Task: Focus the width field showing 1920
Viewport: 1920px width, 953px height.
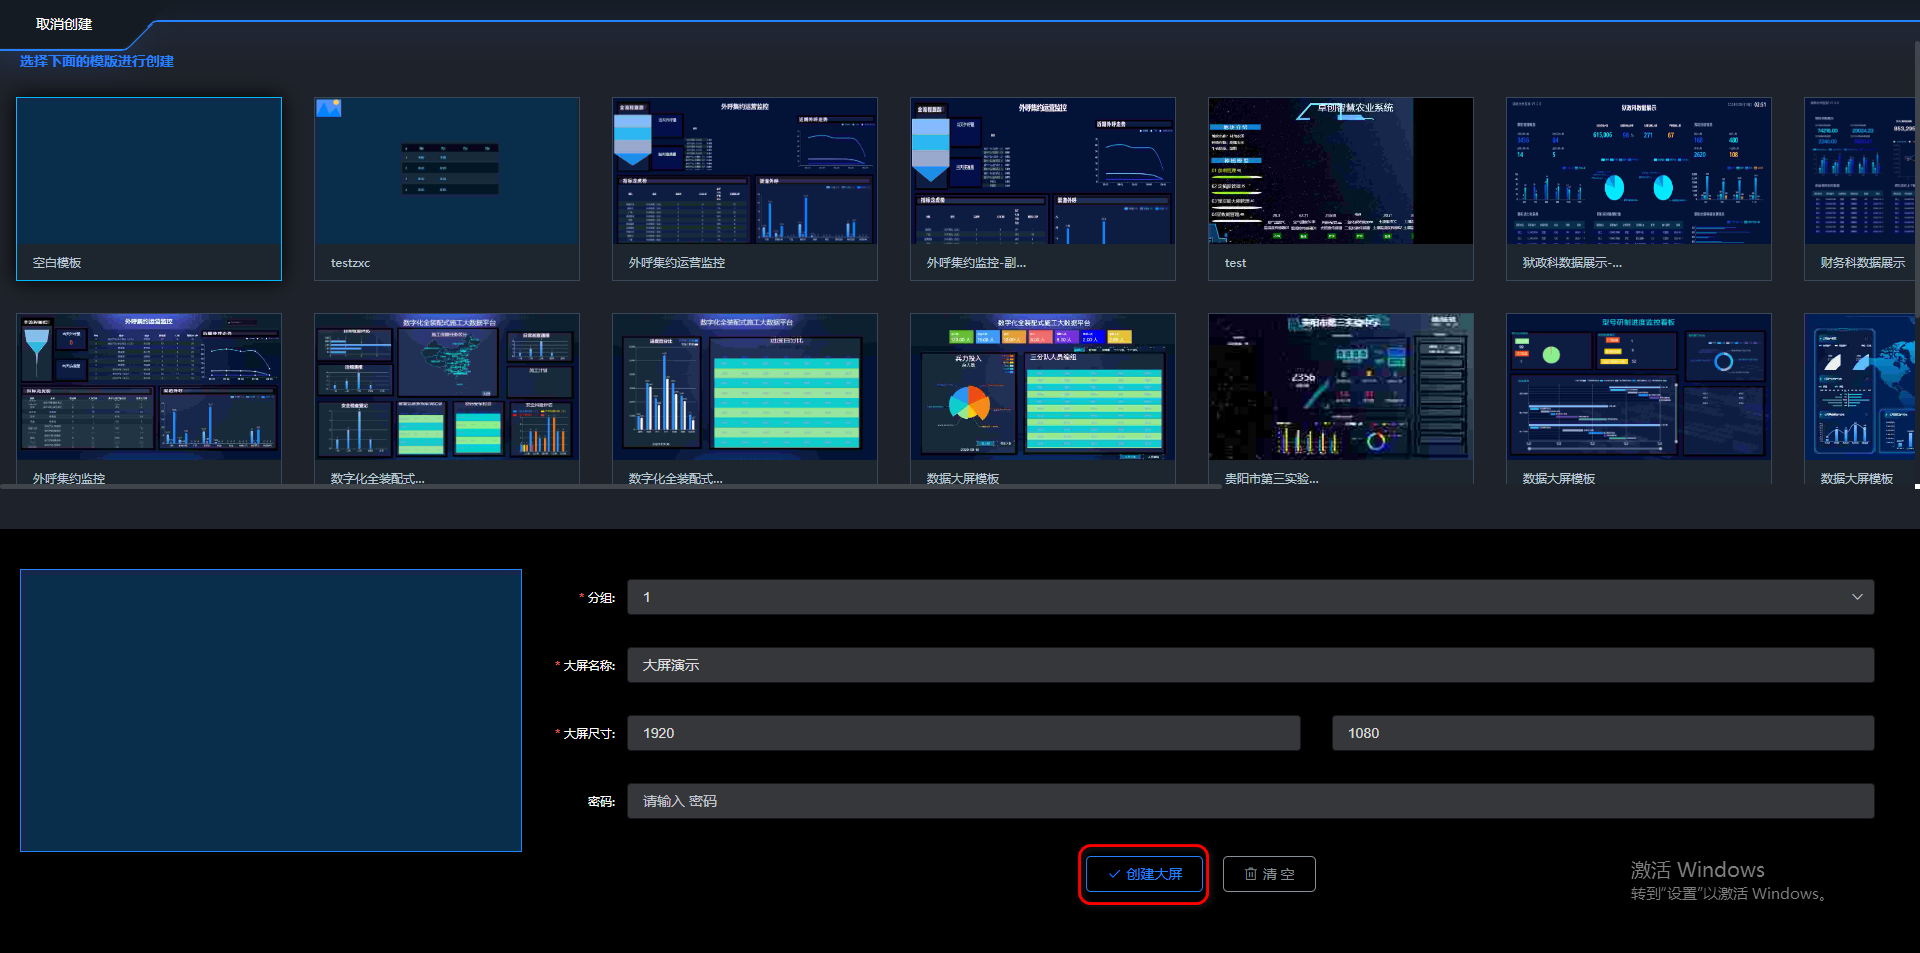Action: (963, 733)
